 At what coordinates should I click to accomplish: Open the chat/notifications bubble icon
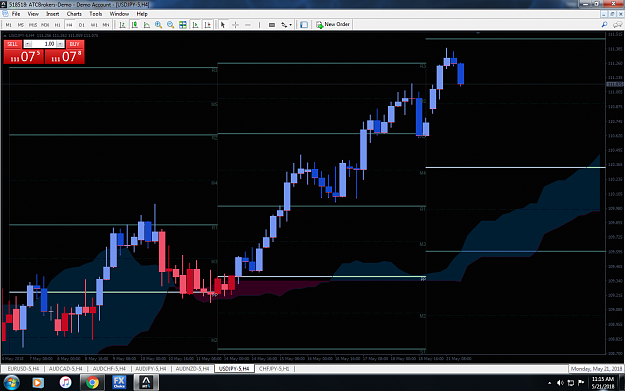tap(617, 25)
